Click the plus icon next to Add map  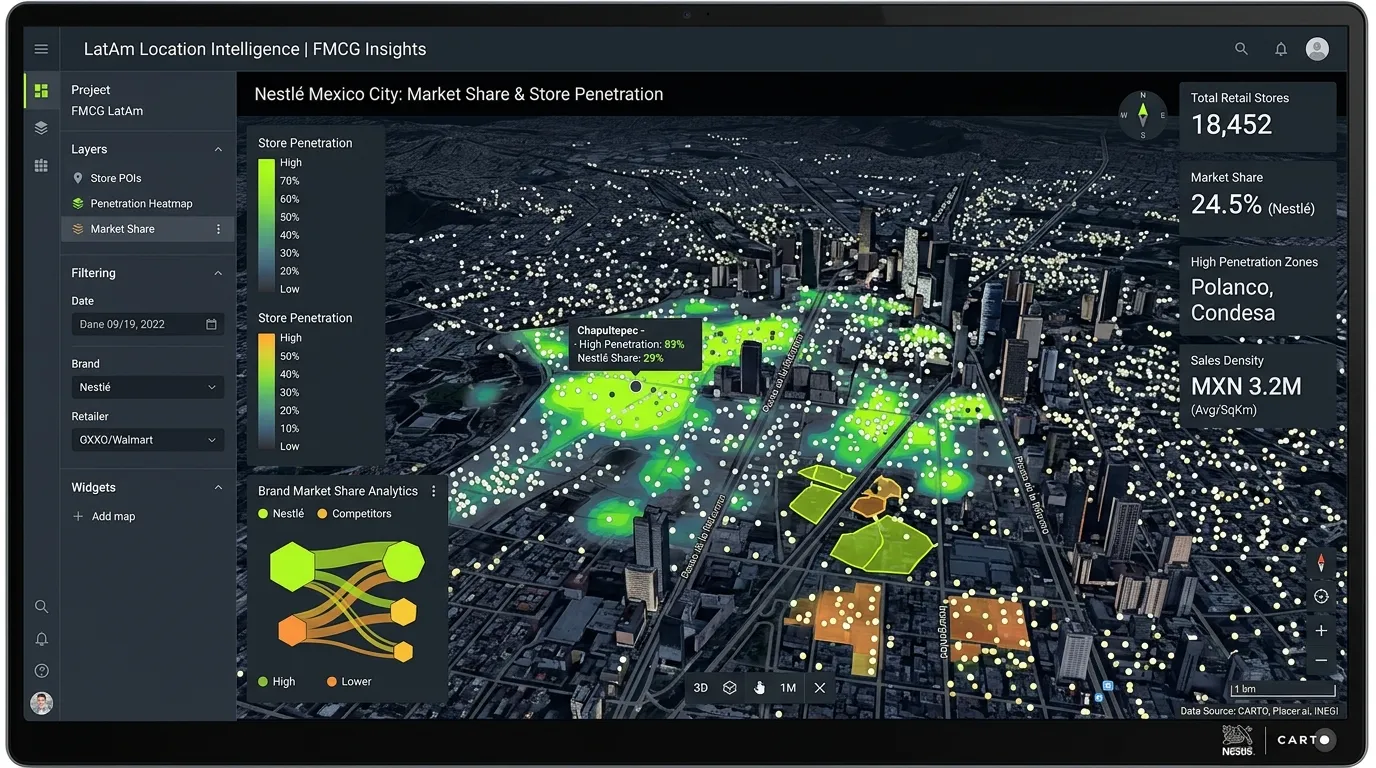tap(78, 516)
